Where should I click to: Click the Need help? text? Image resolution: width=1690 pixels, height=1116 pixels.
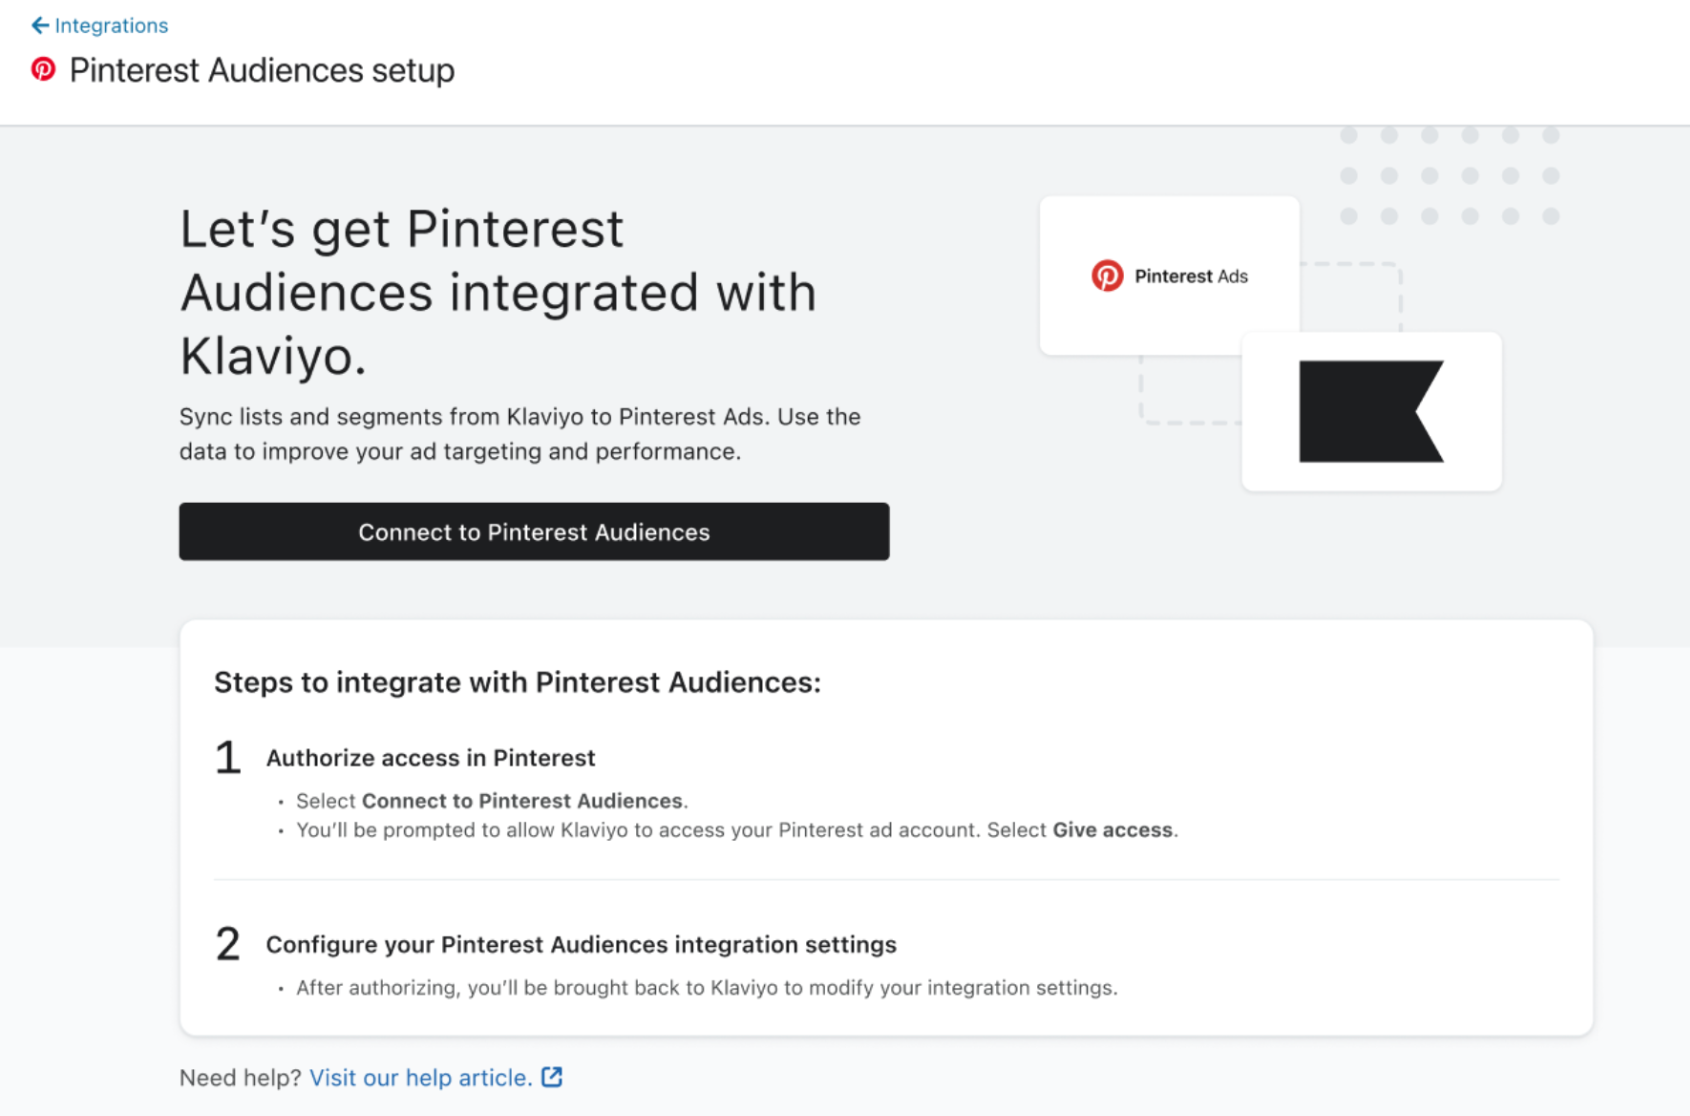pos(240,1077)
